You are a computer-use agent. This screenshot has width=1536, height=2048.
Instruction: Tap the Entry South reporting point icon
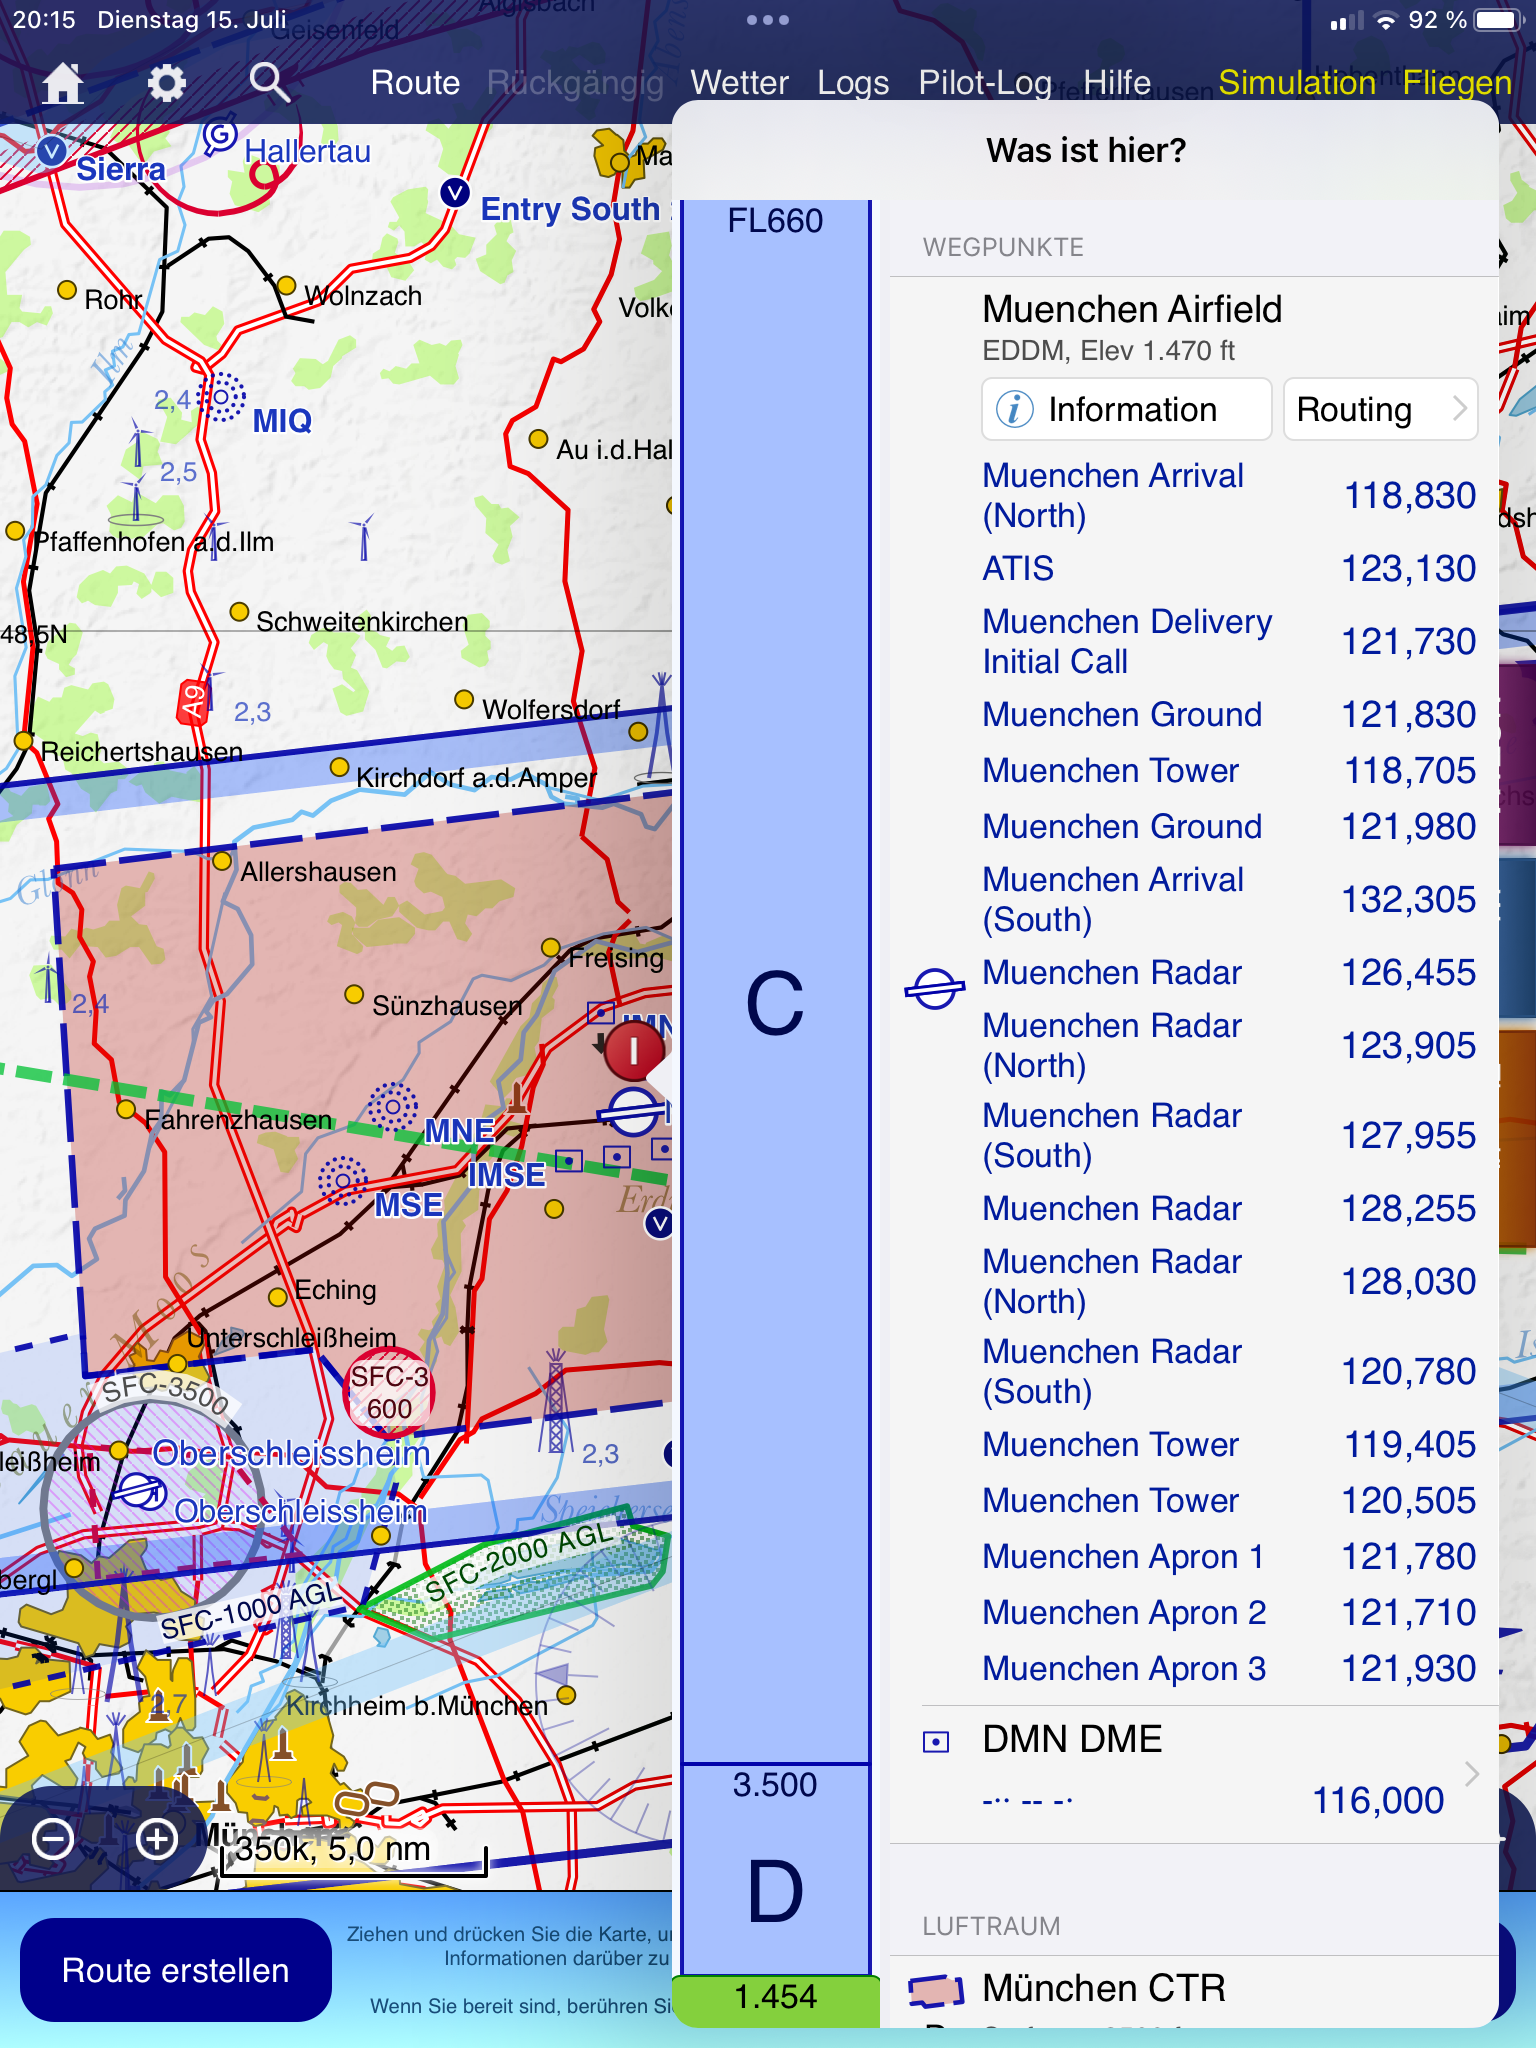click(x=455, y=193)
